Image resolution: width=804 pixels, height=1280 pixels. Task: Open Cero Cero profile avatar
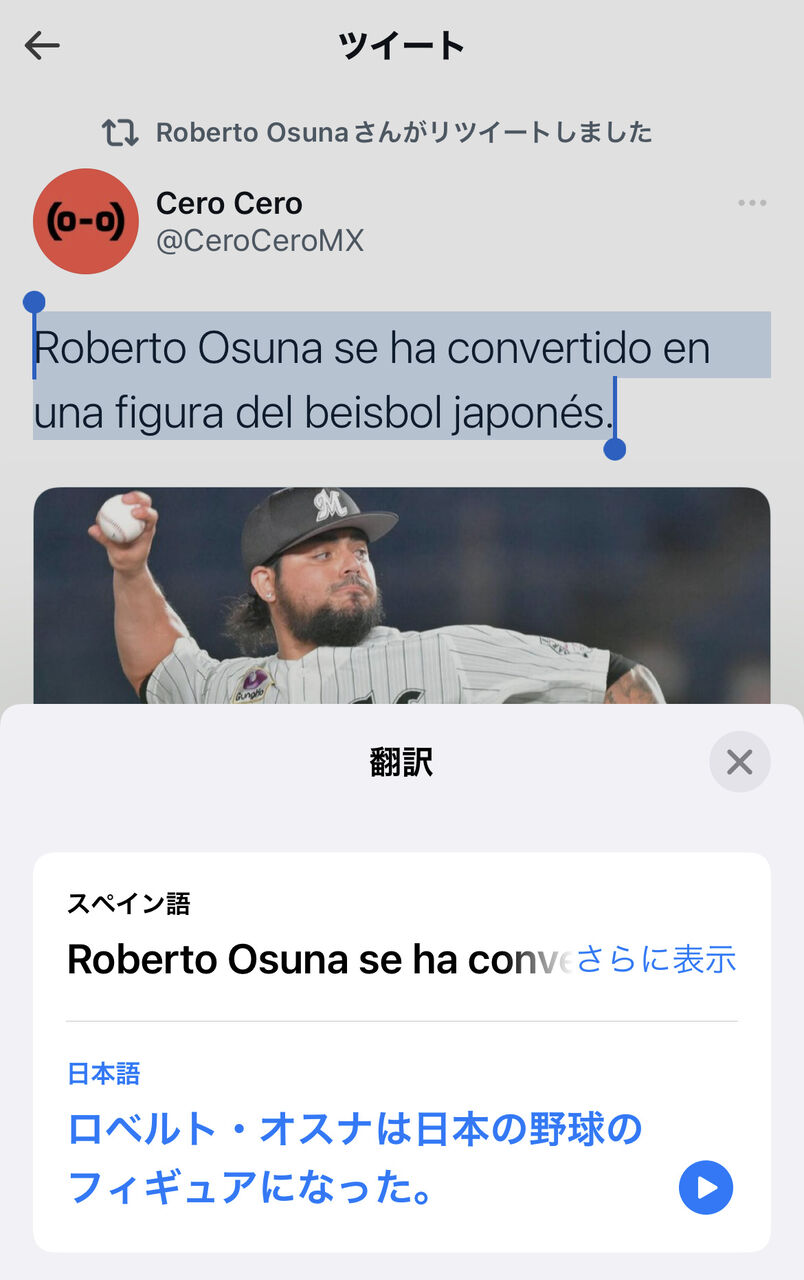86,221
